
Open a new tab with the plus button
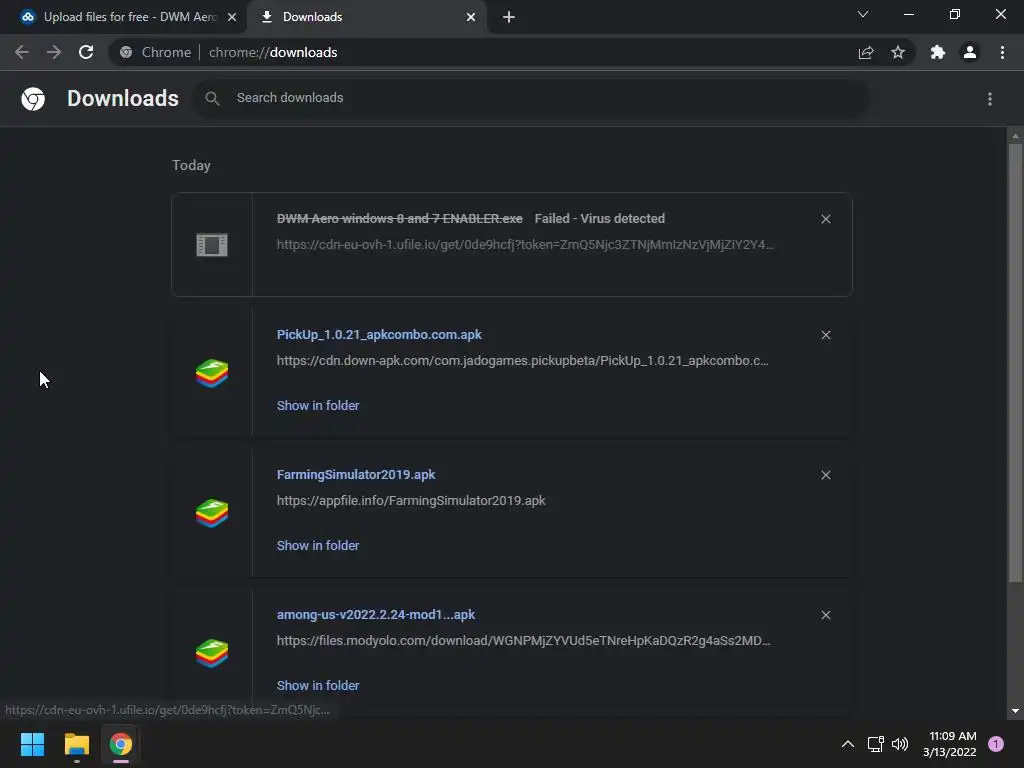pyautogui.click(x=509, y=18)
